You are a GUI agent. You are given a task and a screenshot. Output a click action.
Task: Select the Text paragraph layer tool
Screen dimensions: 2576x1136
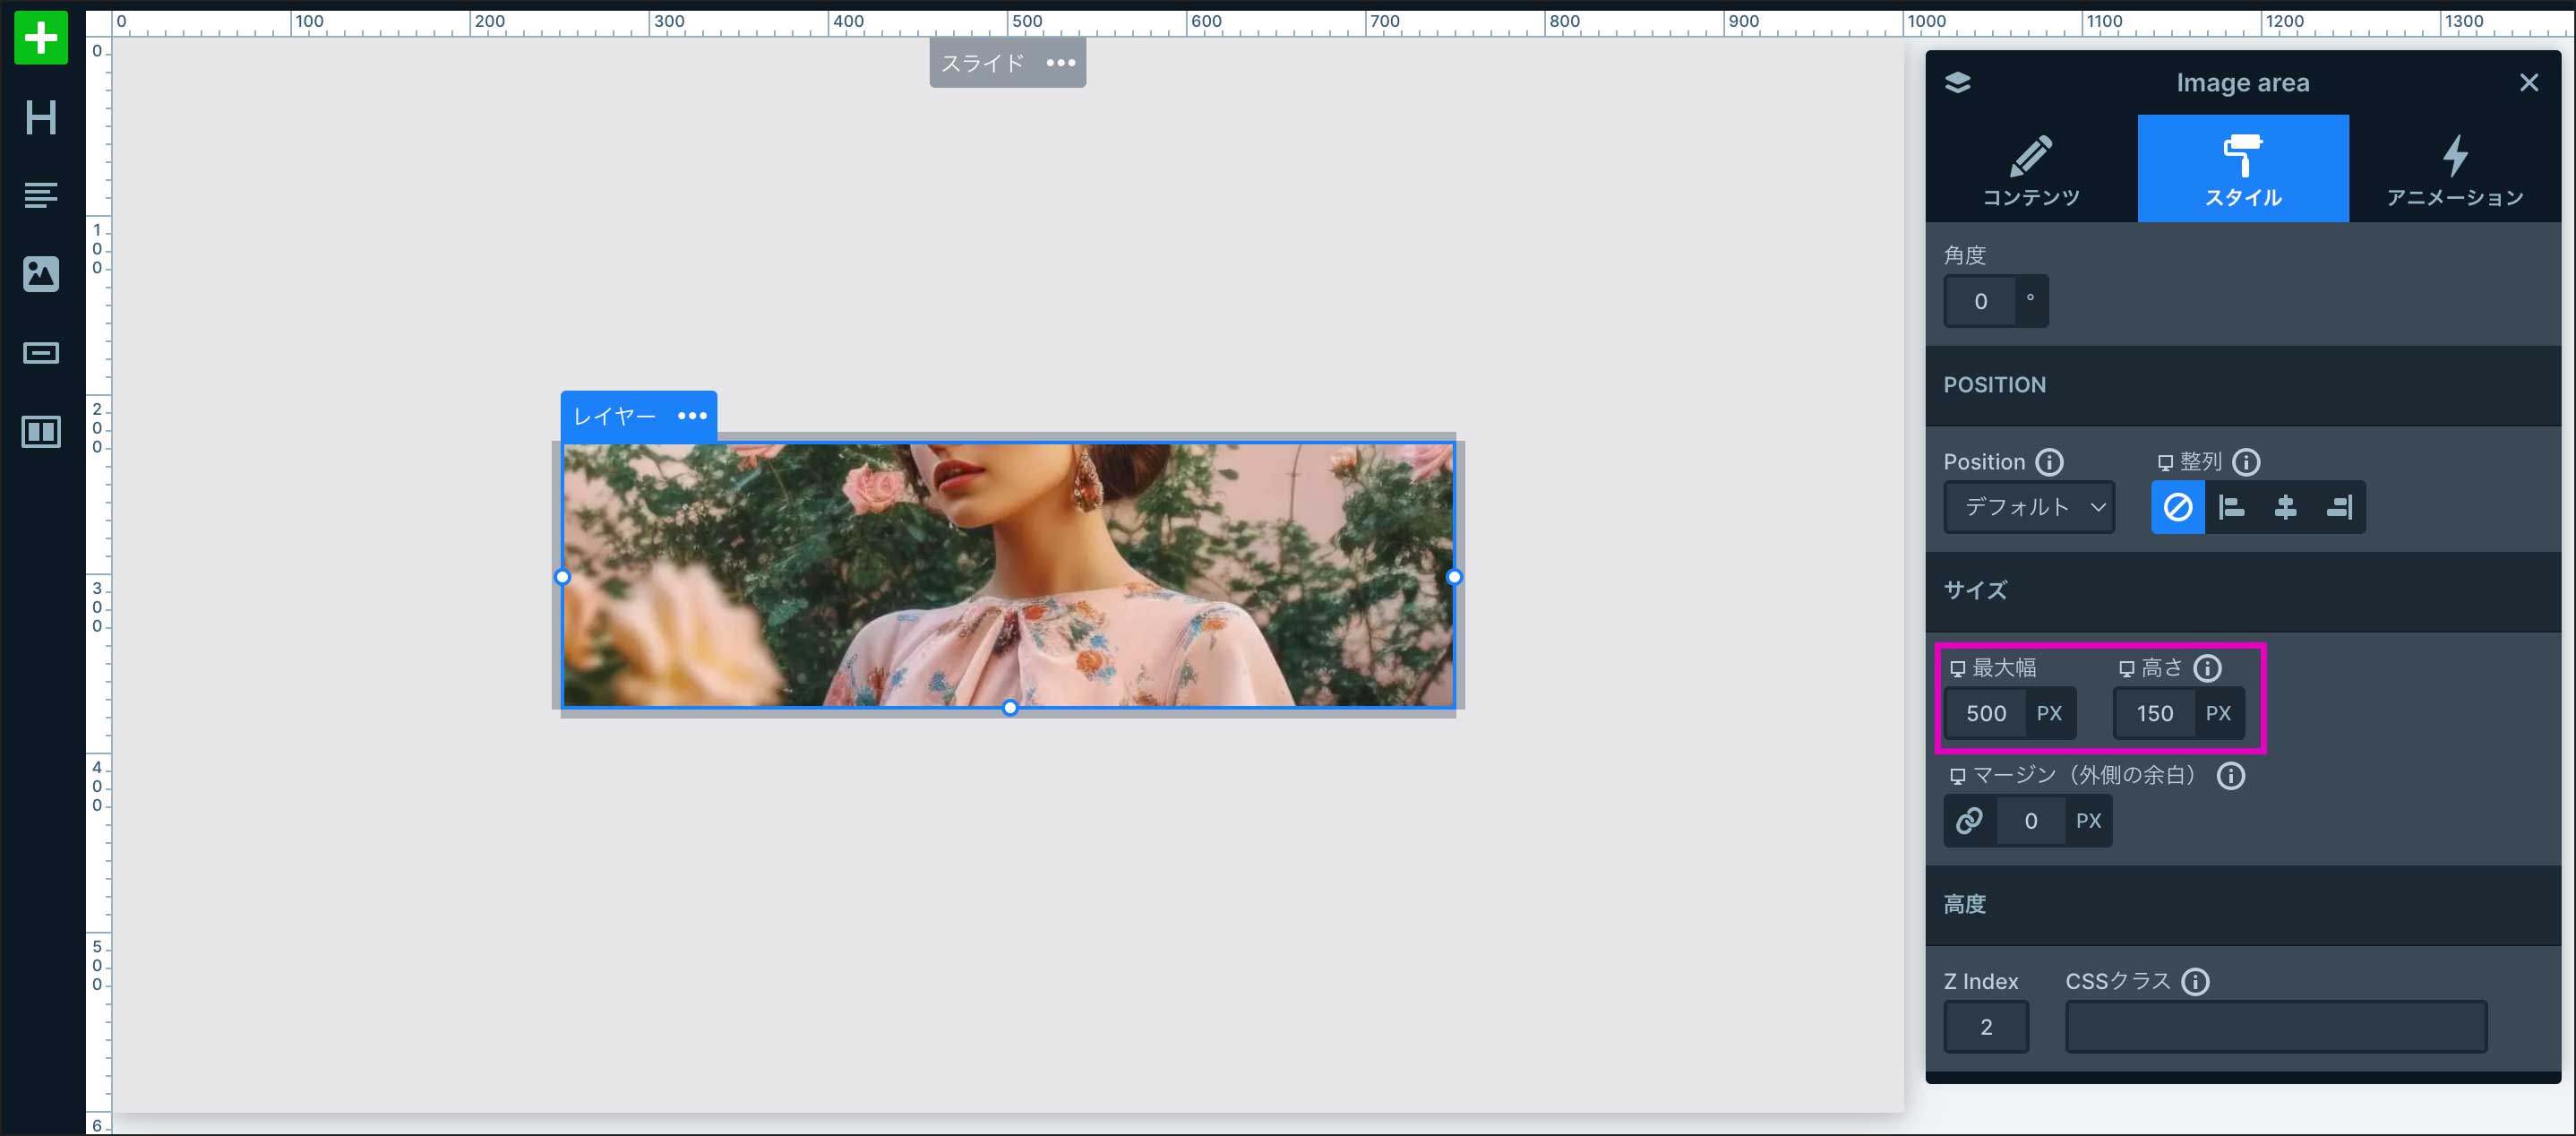click(41, 195)
